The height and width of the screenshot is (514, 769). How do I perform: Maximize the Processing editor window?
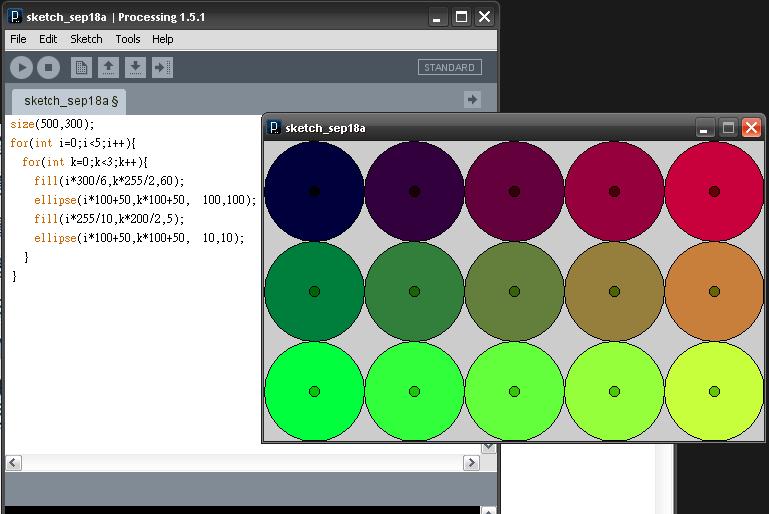(x=461, y=17)
